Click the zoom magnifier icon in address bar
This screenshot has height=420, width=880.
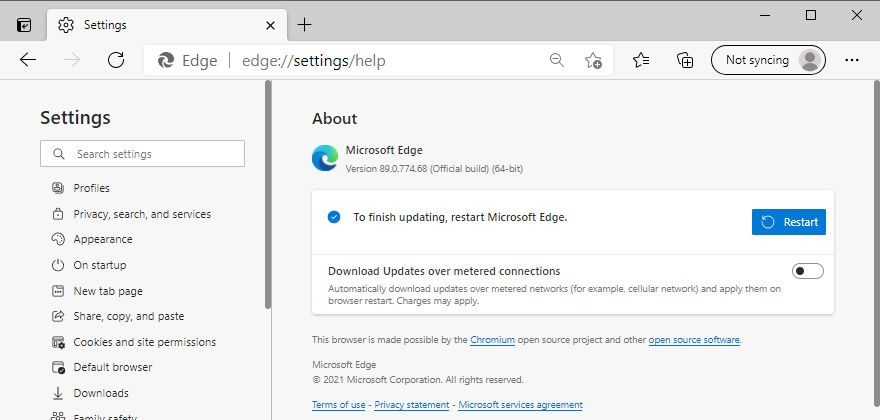click(x=557, y=60)
